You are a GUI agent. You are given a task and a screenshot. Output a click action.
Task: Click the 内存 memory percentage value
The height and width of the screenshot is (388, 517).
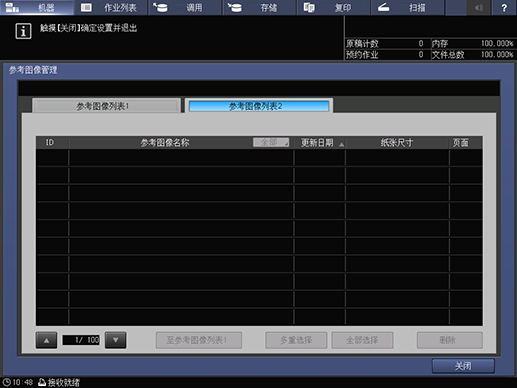[x=497, y=44]
